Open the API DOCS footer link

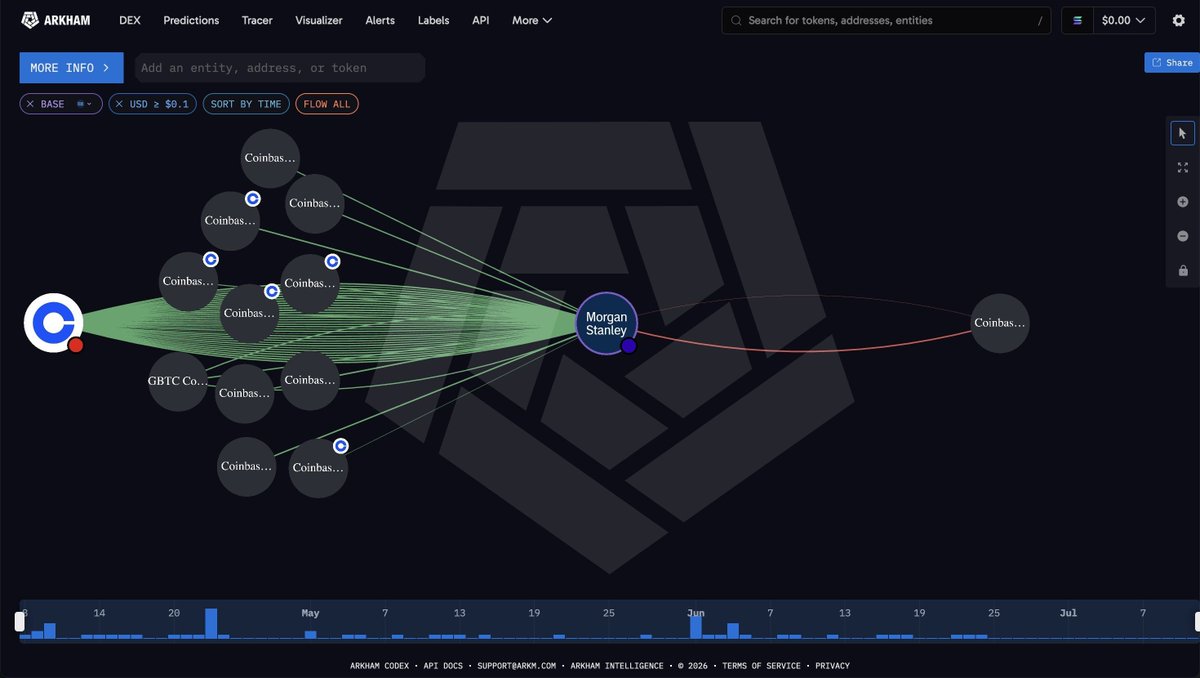[x=444, y=666]
